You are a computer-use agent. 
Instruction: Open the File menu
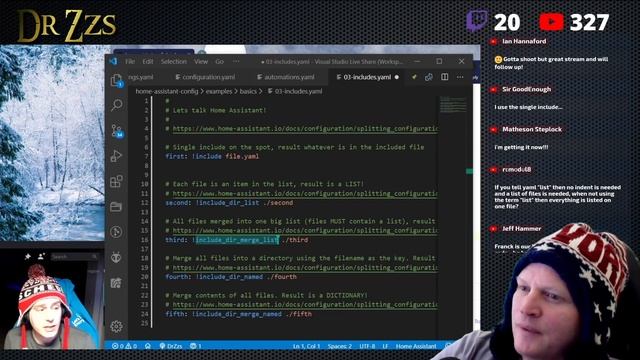coord(130,62)
